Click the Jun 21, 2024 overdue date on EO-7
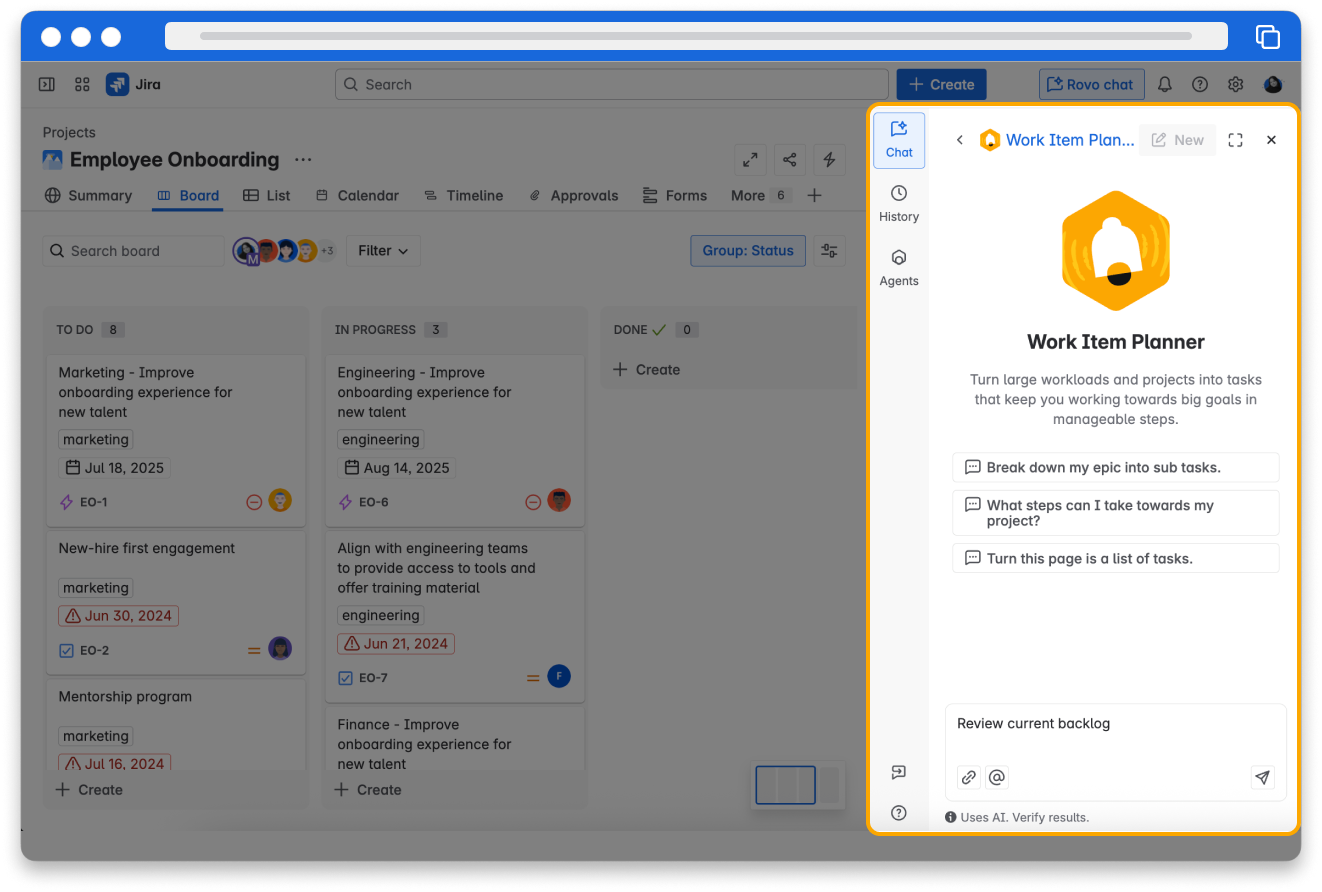 396,644
